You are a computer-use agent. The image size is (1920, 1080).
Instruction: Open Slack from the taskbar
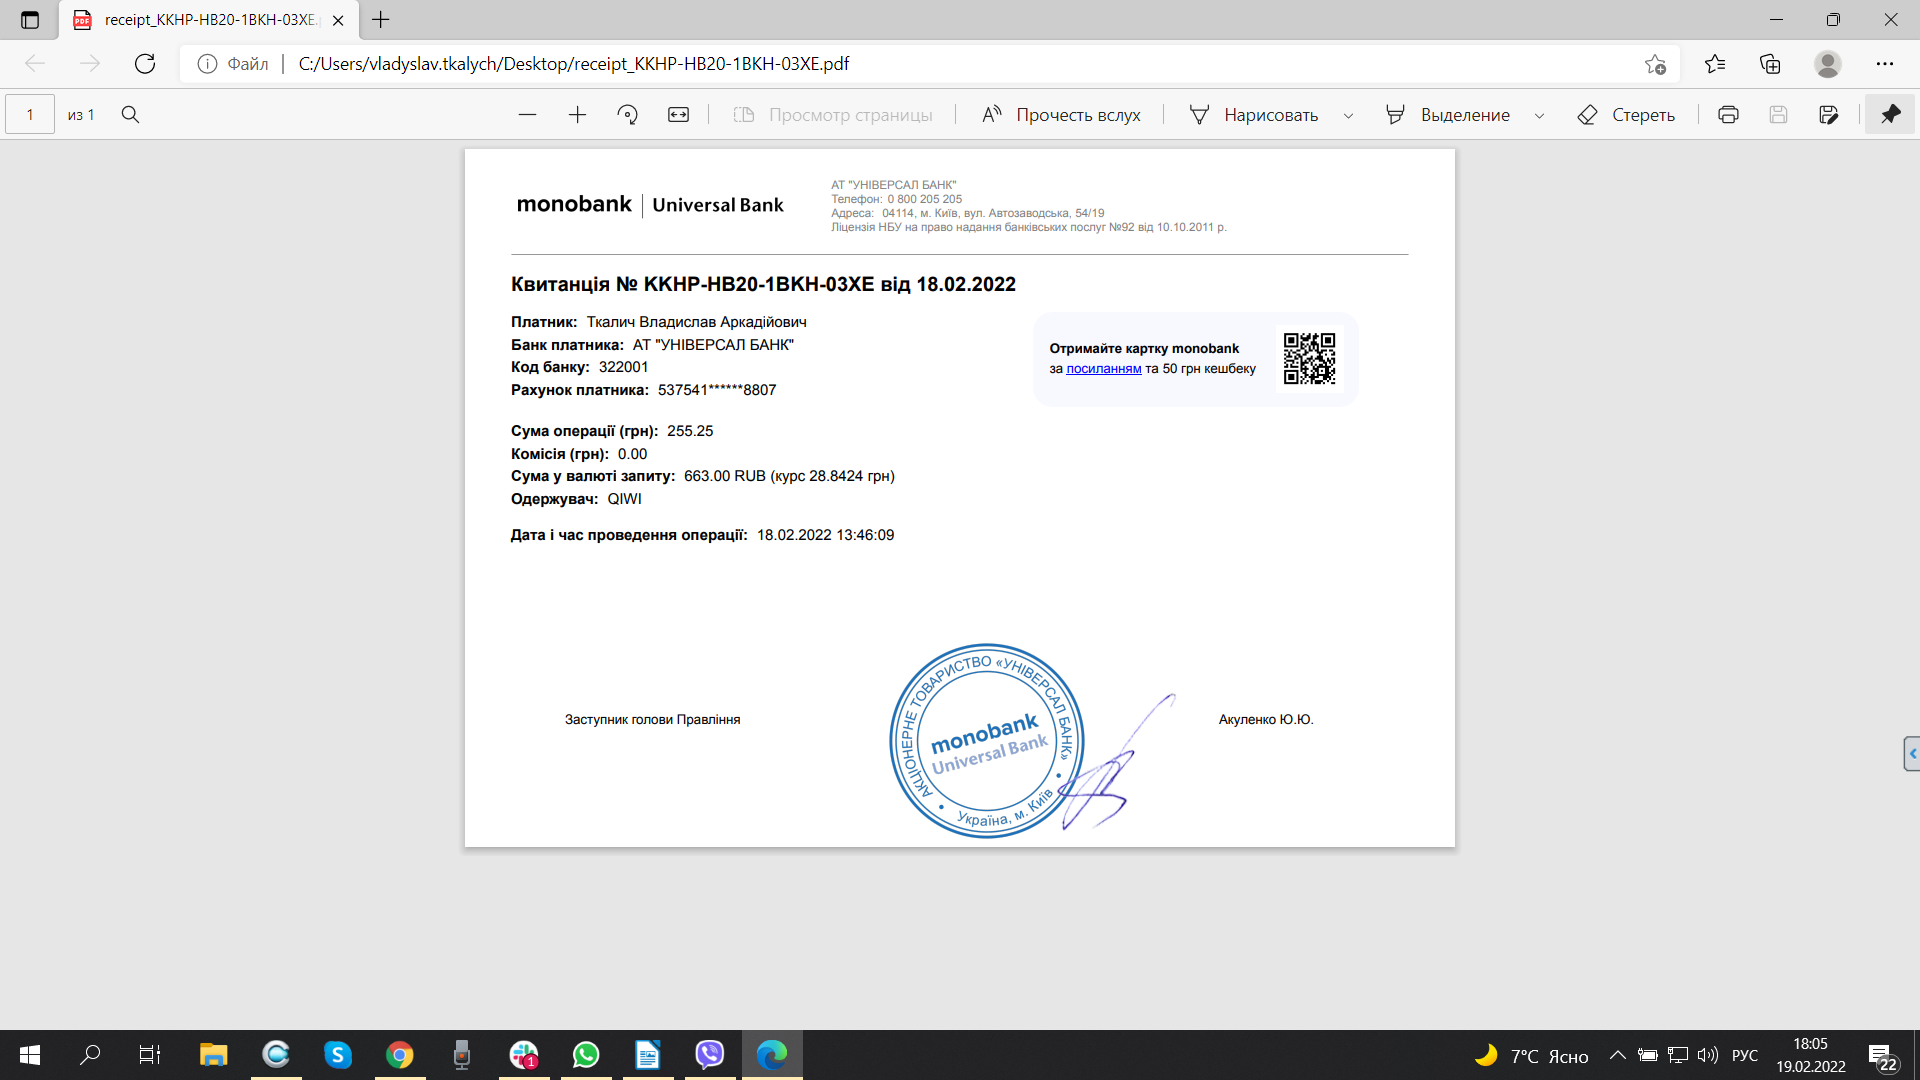point(524,1055)
